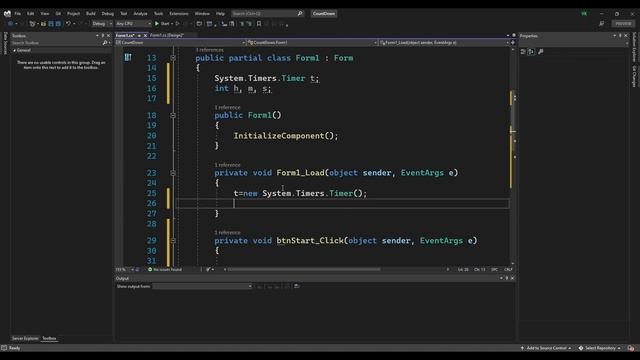Switch to the Form1.cs [Design] tab
The image size is (640, 360).
[167, 36]
